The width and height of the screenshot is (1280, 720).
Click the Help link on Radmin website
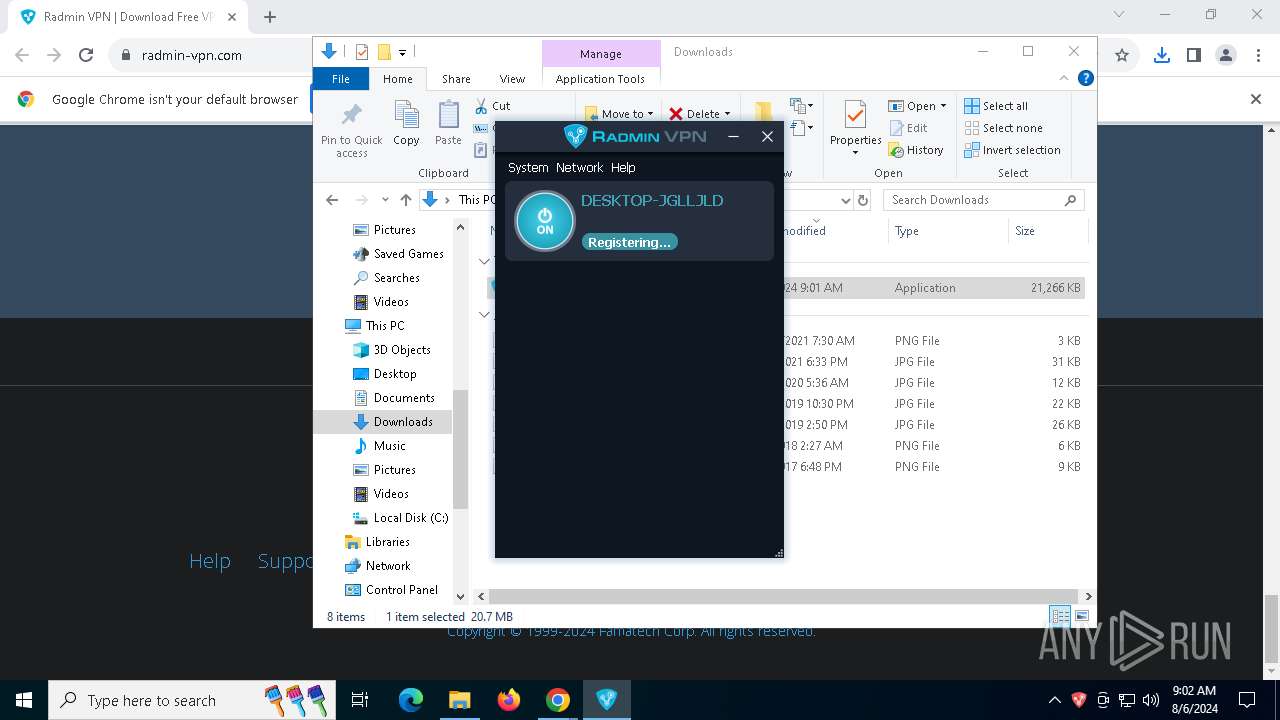click(210, 561)
